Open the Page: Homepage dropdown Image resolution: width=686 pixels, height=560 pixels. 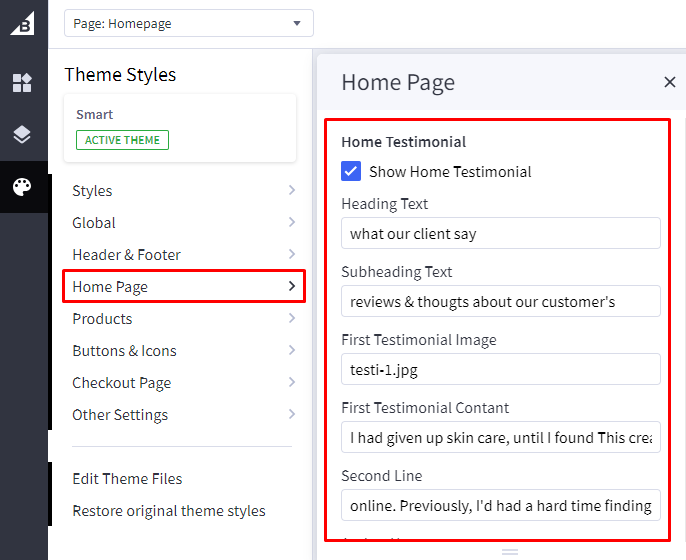(x=188, y=23)
